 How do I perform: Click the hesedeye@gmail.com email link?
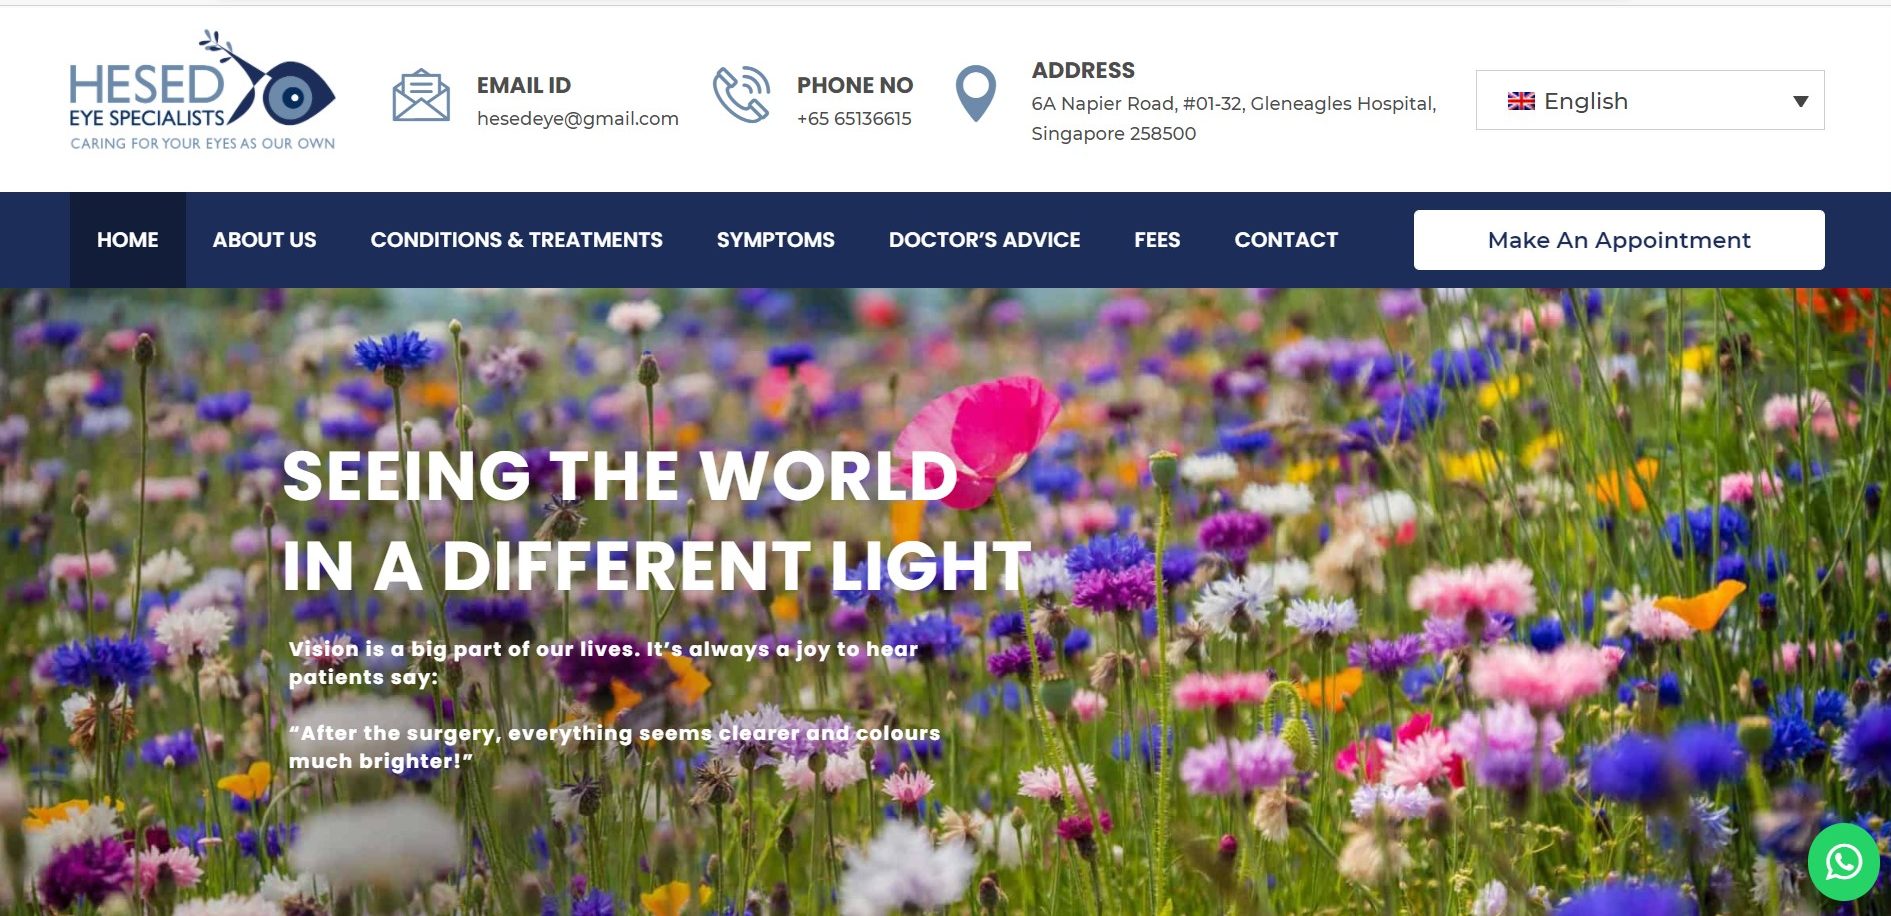point(578,118)
